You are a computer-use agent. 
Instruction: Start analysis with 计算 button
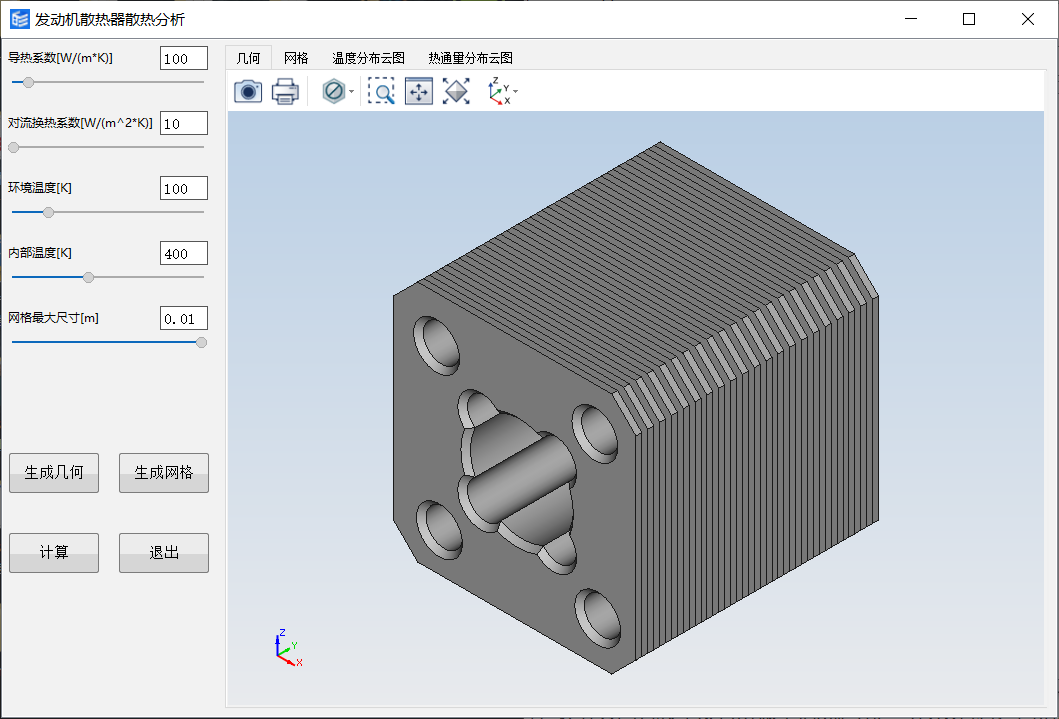pyautogui.click(x=54, y=553)
